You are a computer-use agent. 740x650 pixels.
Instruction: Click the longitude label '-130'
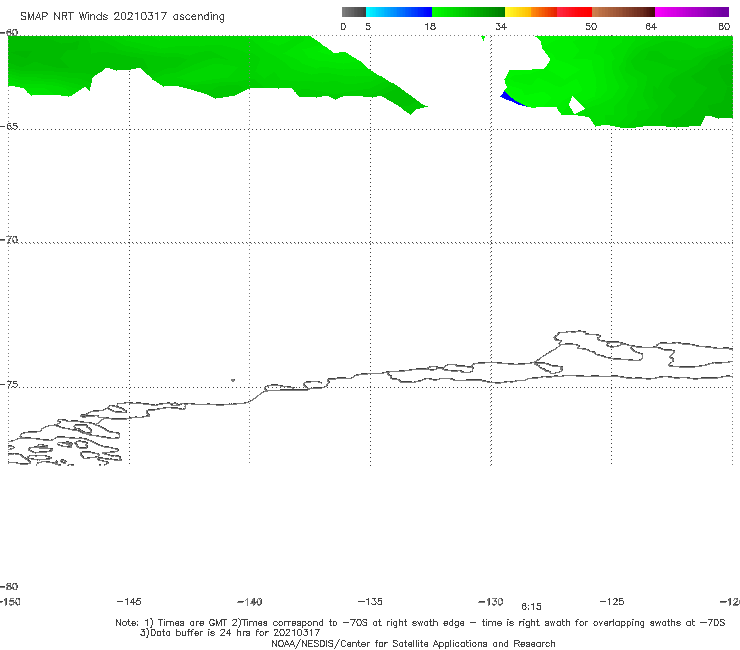point(491,601)
